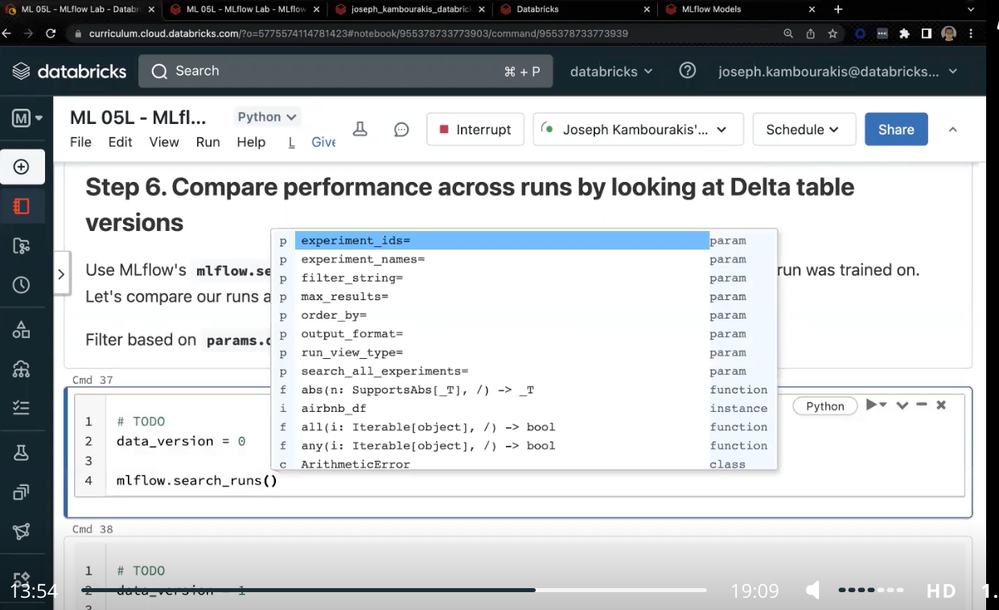Toggle the bookmark star in the address bar
This screenshot has height=610, width=999.
coord(833,32)
